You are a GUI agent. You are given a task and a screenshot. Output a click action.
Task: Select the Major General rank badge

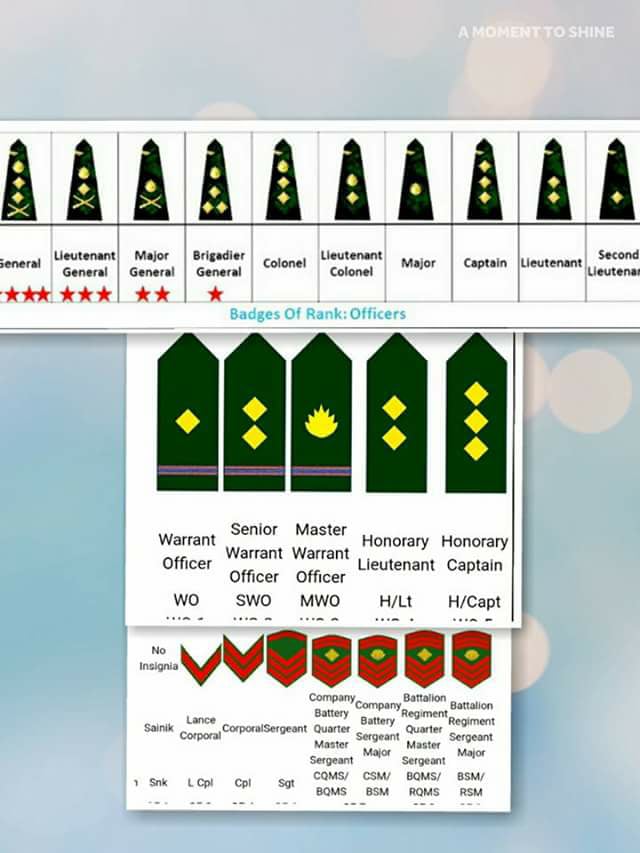[x=151, y=180]
